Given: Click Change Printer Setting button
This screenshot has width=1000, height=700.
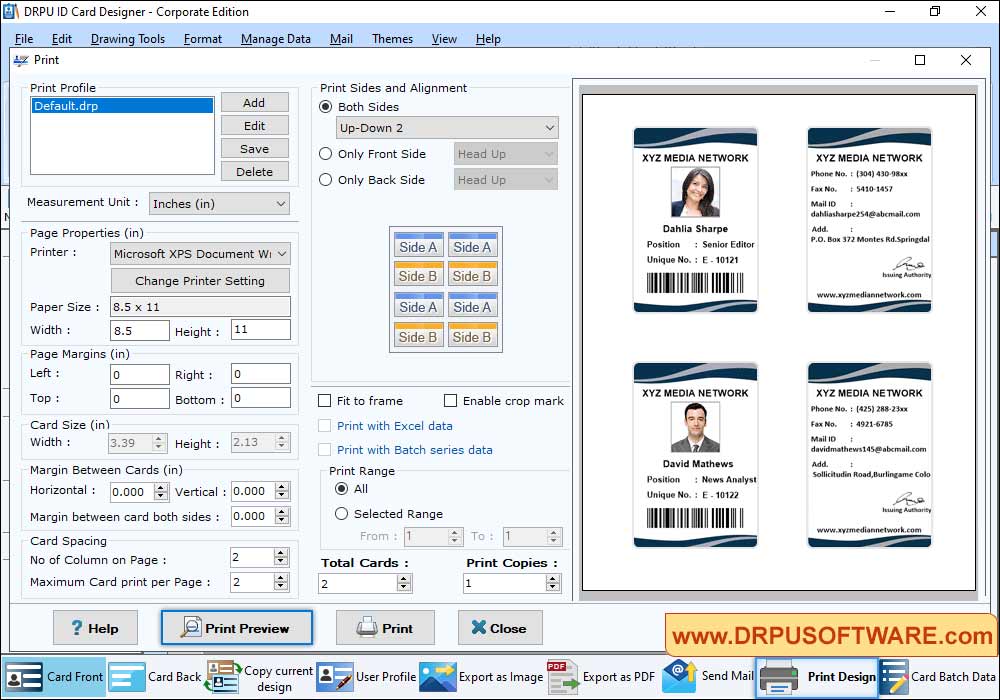Looking at the screenshot, I should [x=200, y=281].
